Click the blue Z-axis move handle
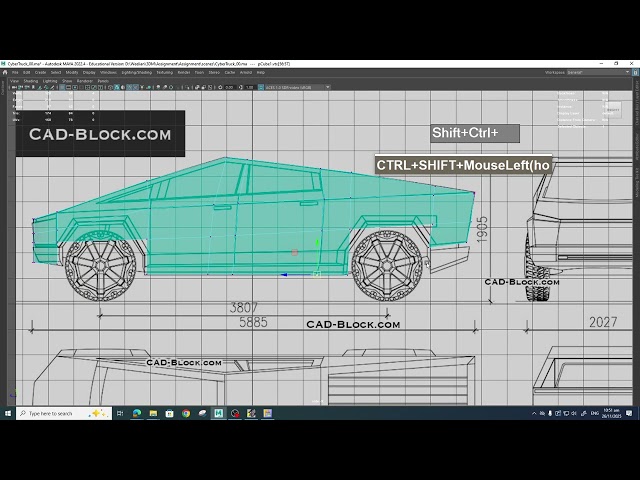Image resolution: width=640 pixels, height=480 pixels. click(284, 275)
